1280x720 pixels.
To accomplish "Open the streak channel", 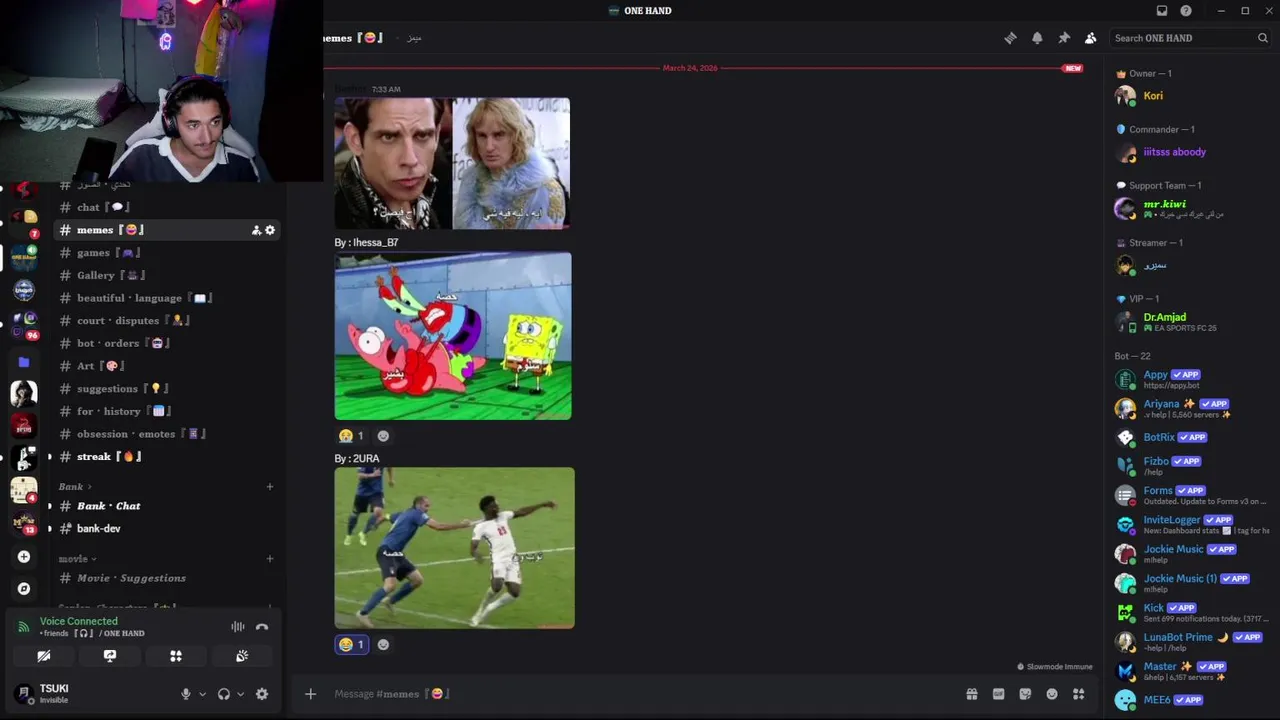I will coord(166,457).
